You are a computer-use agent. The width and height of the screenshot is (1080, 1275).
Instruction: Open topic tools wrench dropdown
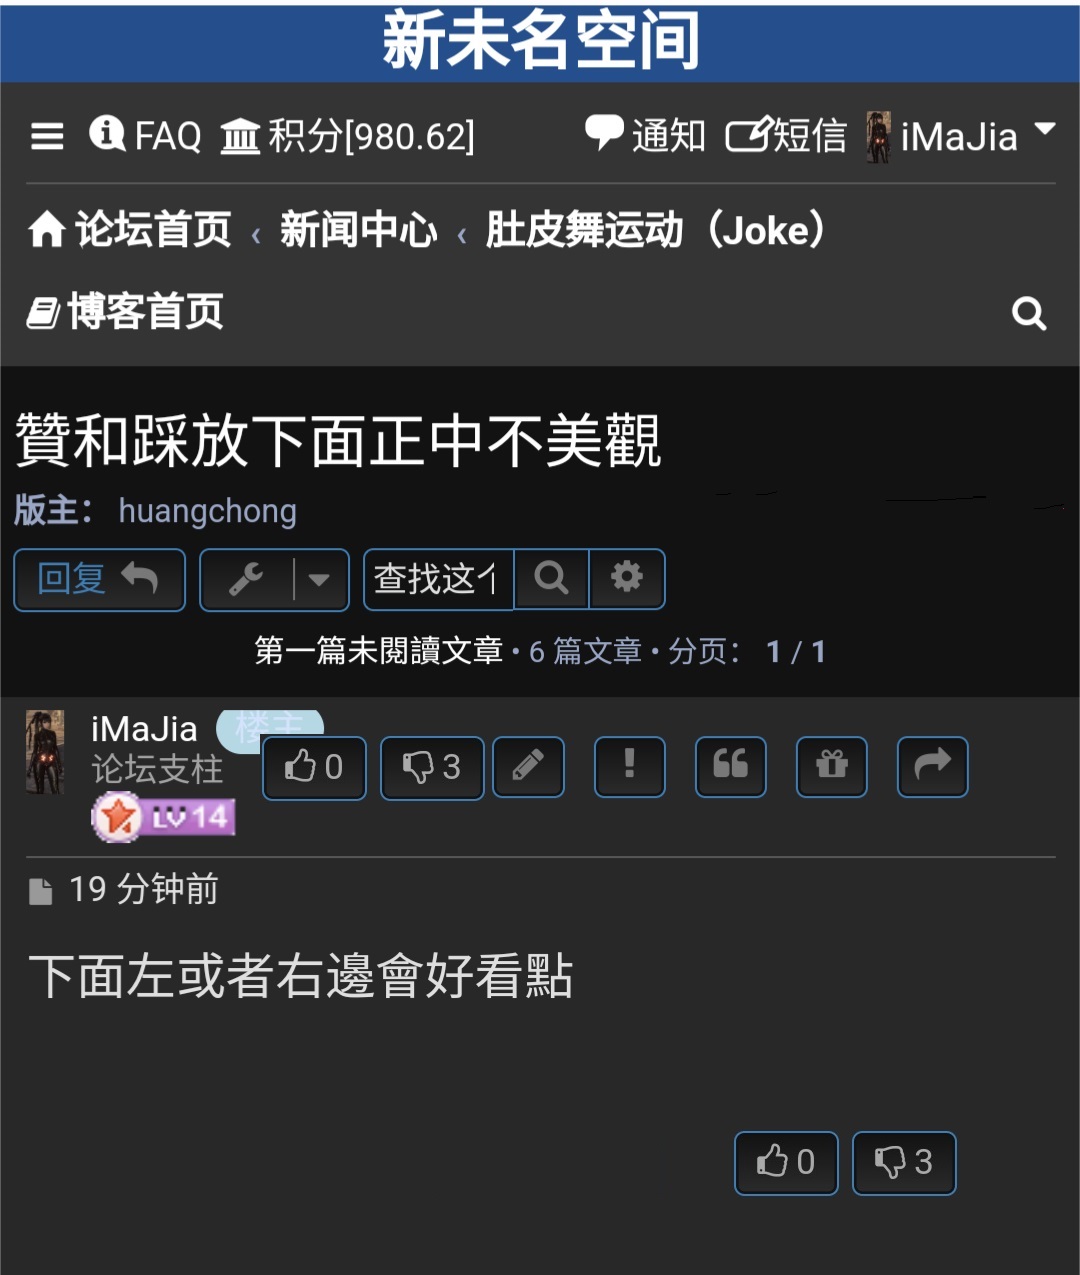point(274,579)
